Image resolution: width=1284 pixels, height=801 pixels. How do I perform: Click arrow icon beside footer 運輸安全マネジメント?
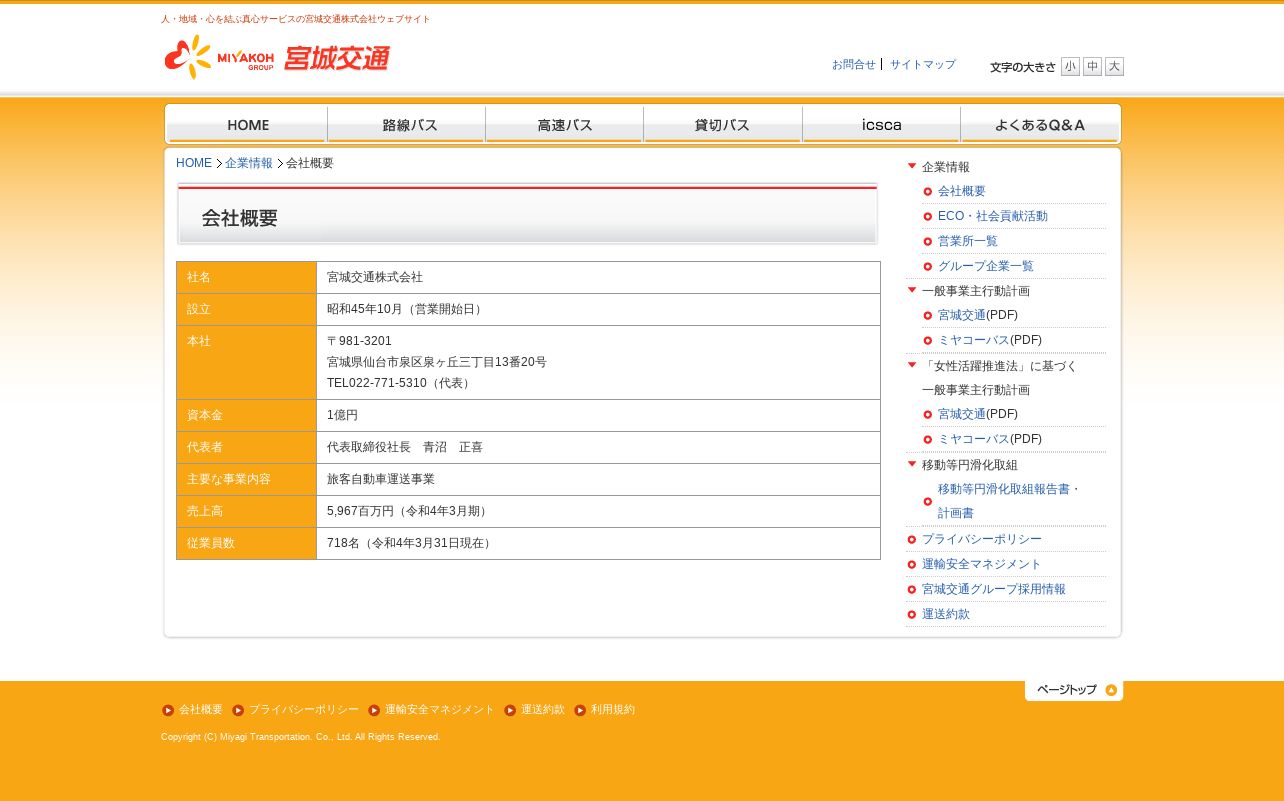pyautogui.click(x=374, y=710)
